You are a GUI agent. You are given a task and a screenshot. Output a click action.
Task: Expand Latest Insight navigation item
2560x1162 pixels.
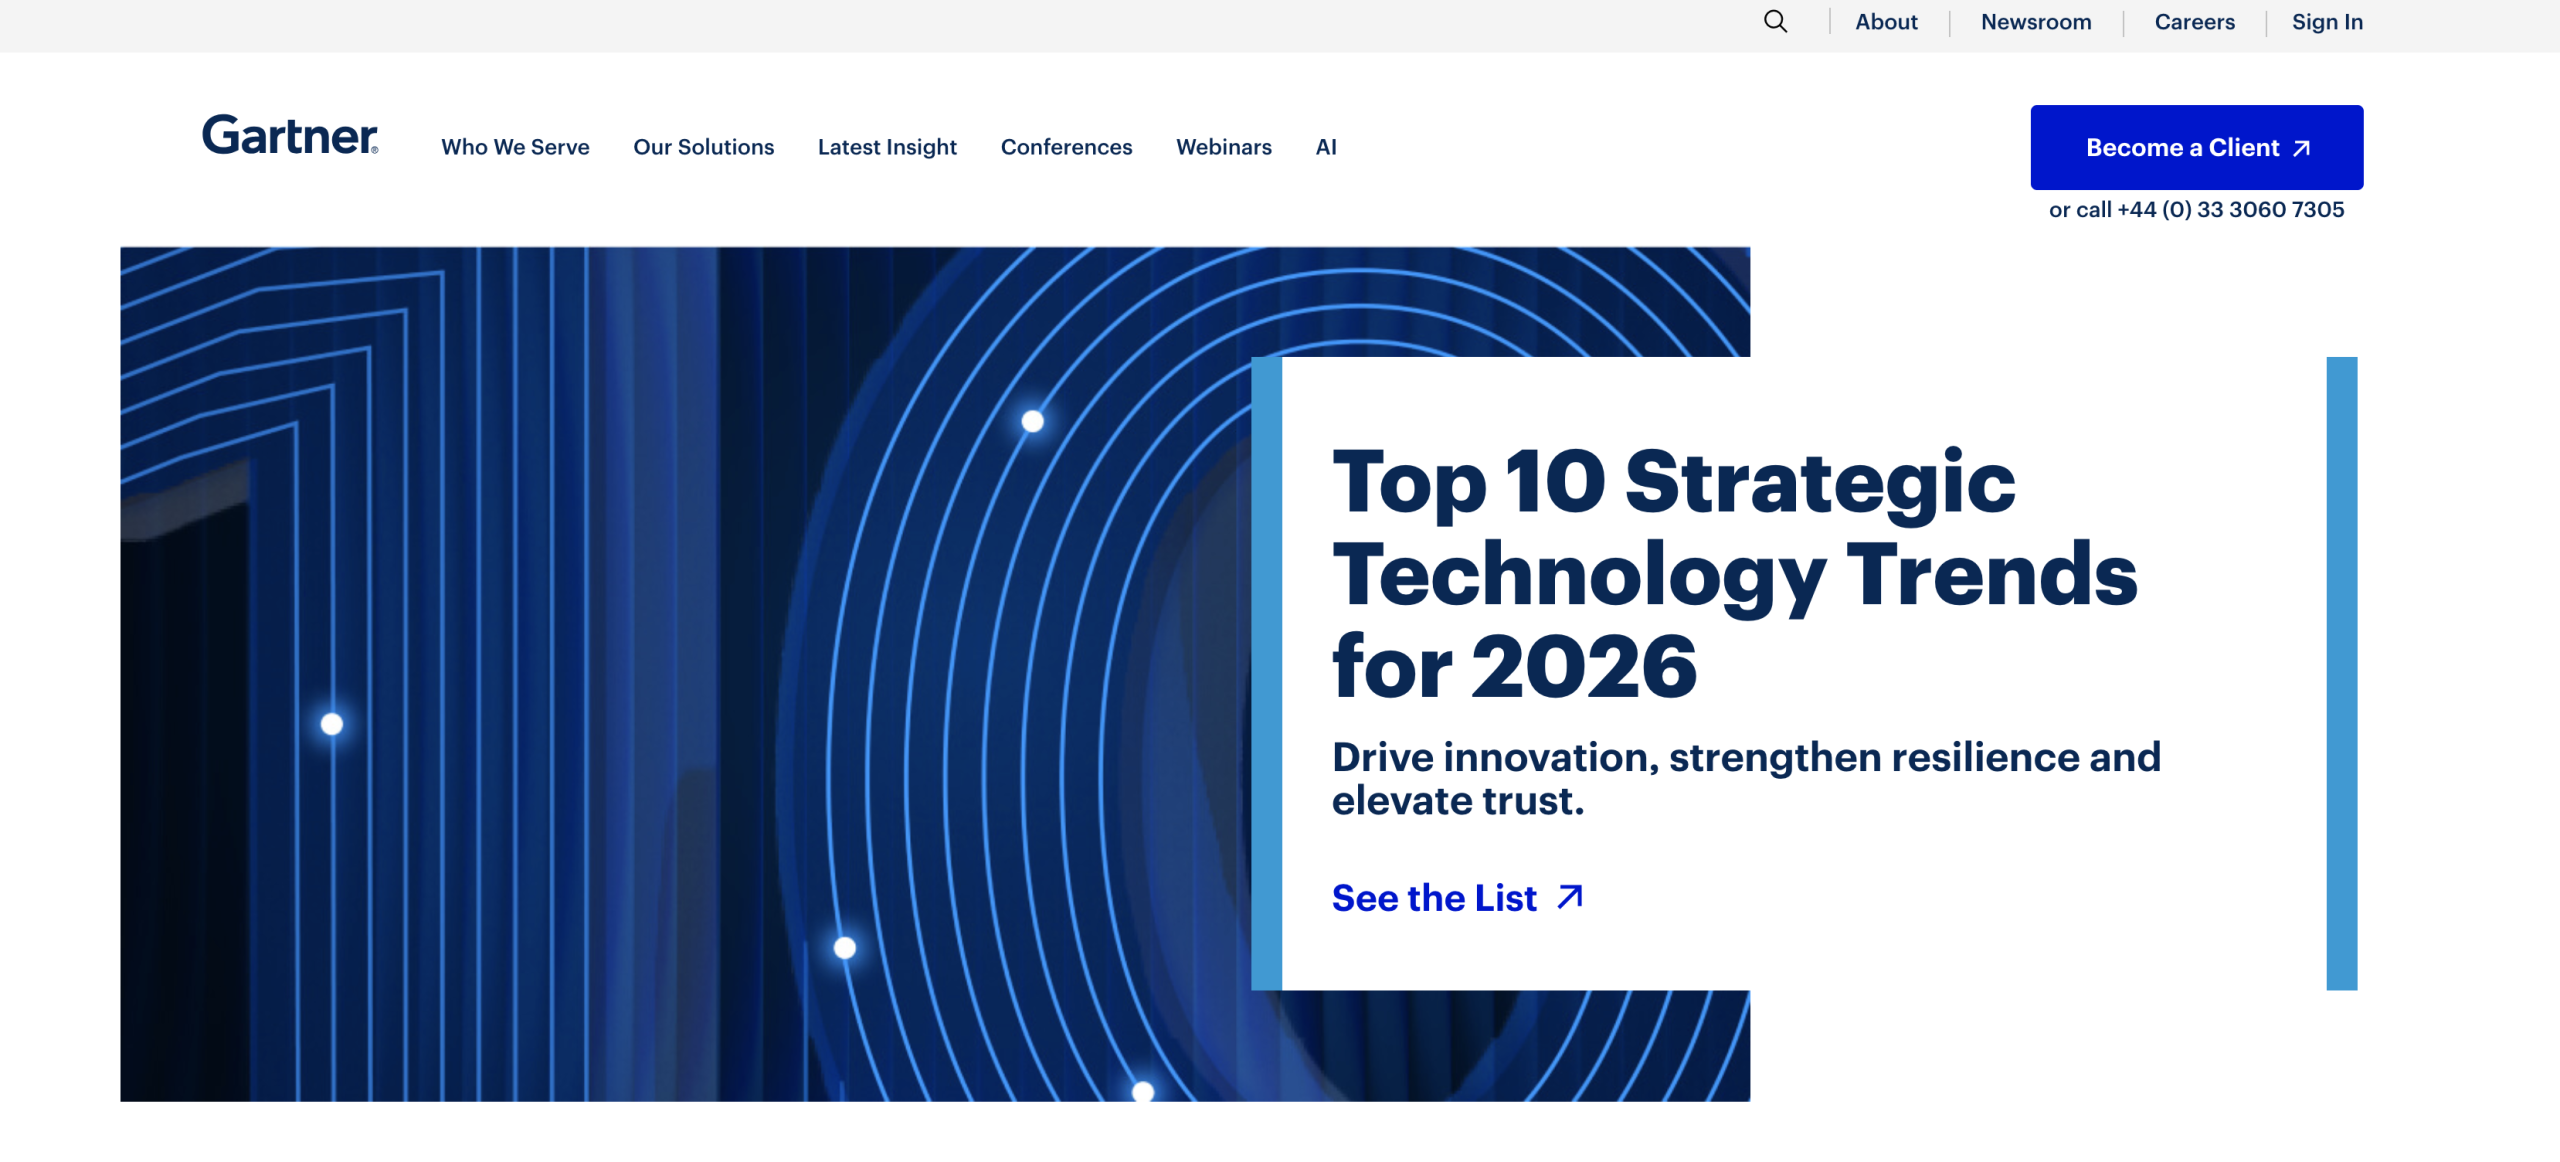tap(887, 147)
